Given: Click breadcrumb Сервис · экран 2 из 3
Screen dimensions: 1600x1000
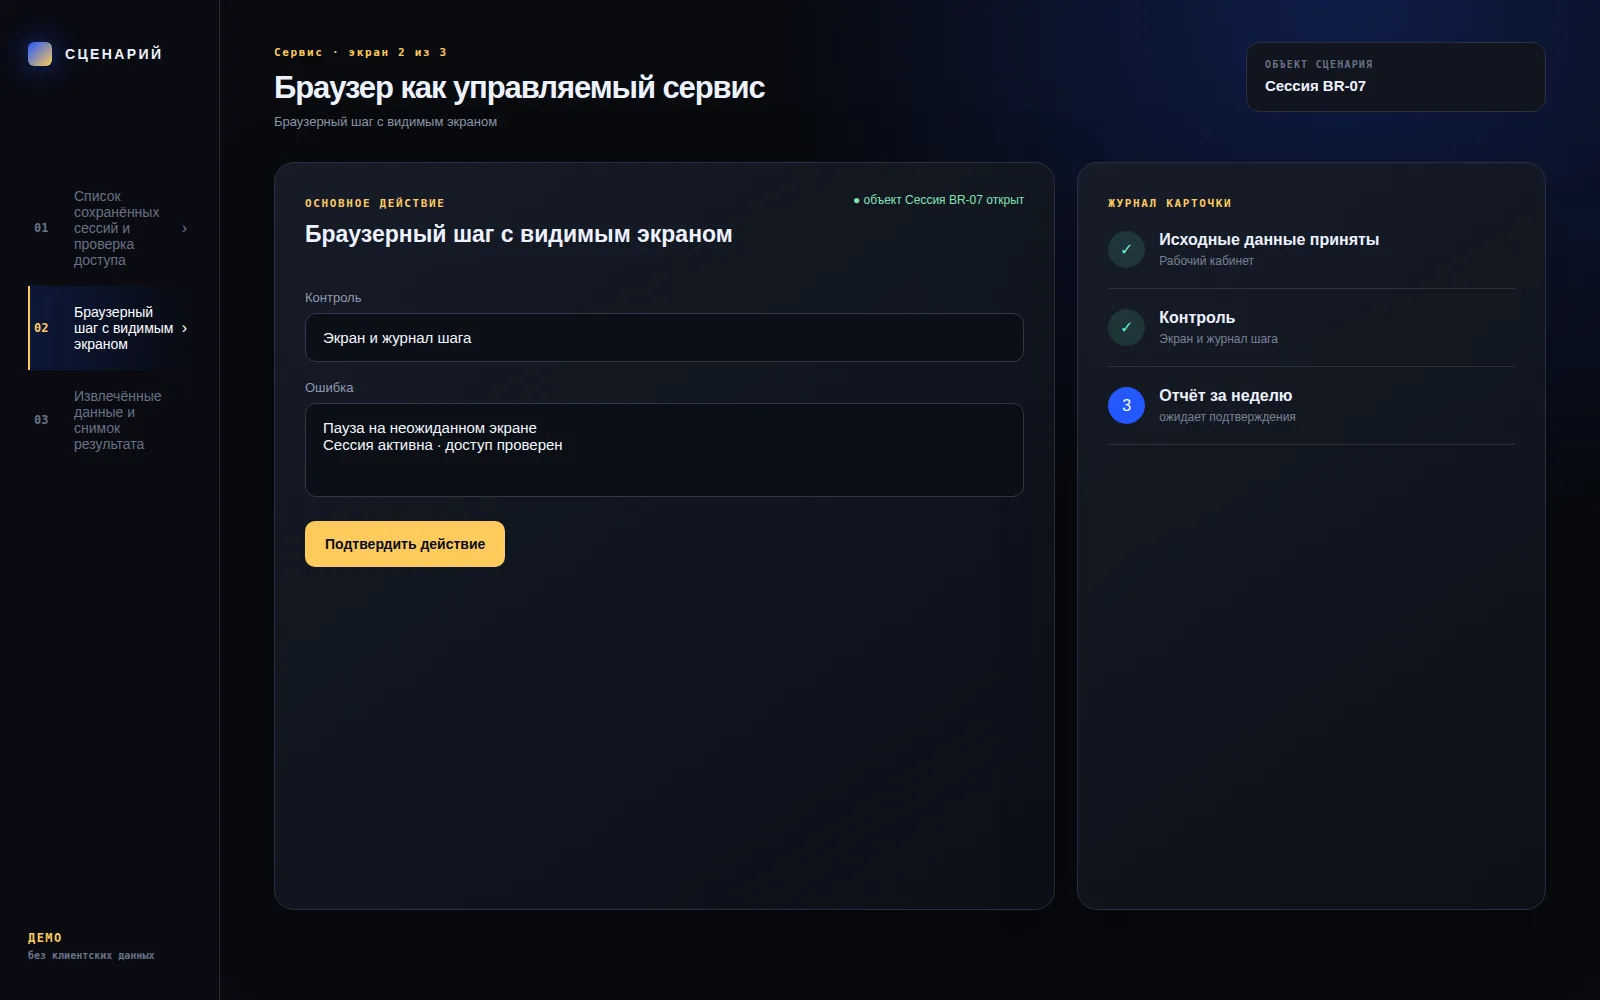Looking at the screenshot, I should [360, 52].
